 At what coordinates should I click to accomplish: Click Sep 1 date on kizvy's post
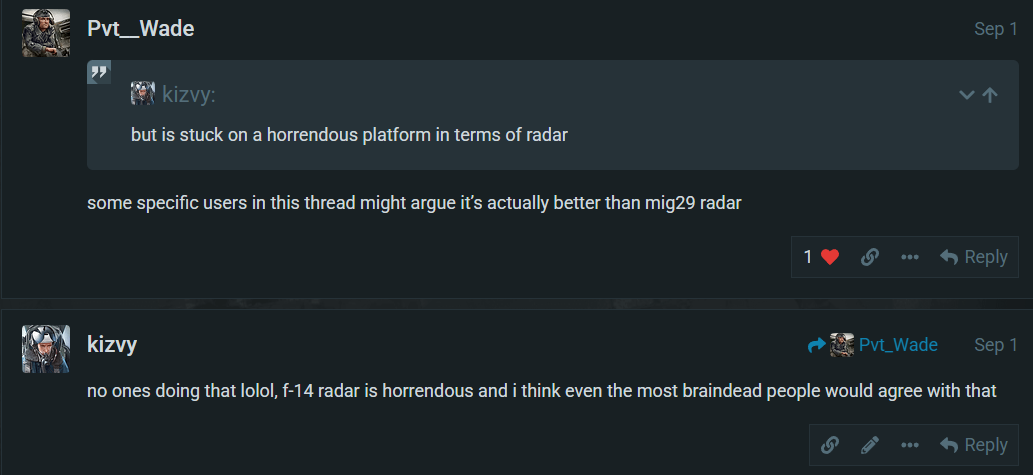tap(995, 345)
